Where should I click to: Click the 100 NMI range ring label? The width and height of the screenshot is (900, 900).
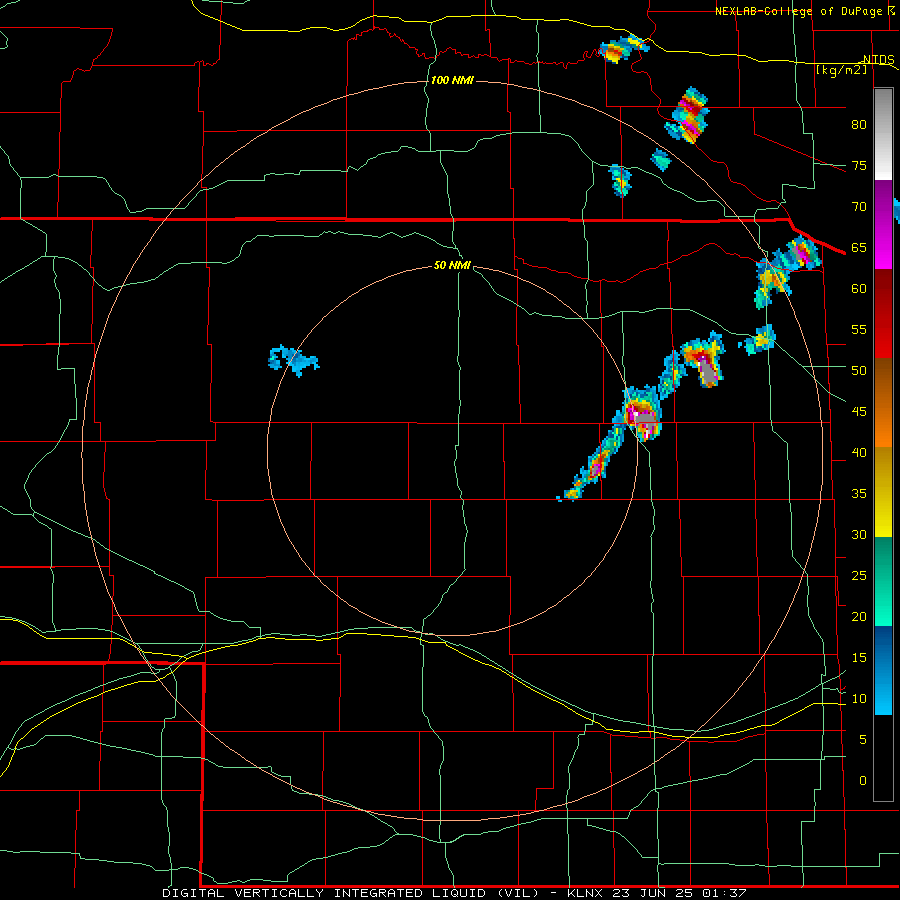pos(452,80)
